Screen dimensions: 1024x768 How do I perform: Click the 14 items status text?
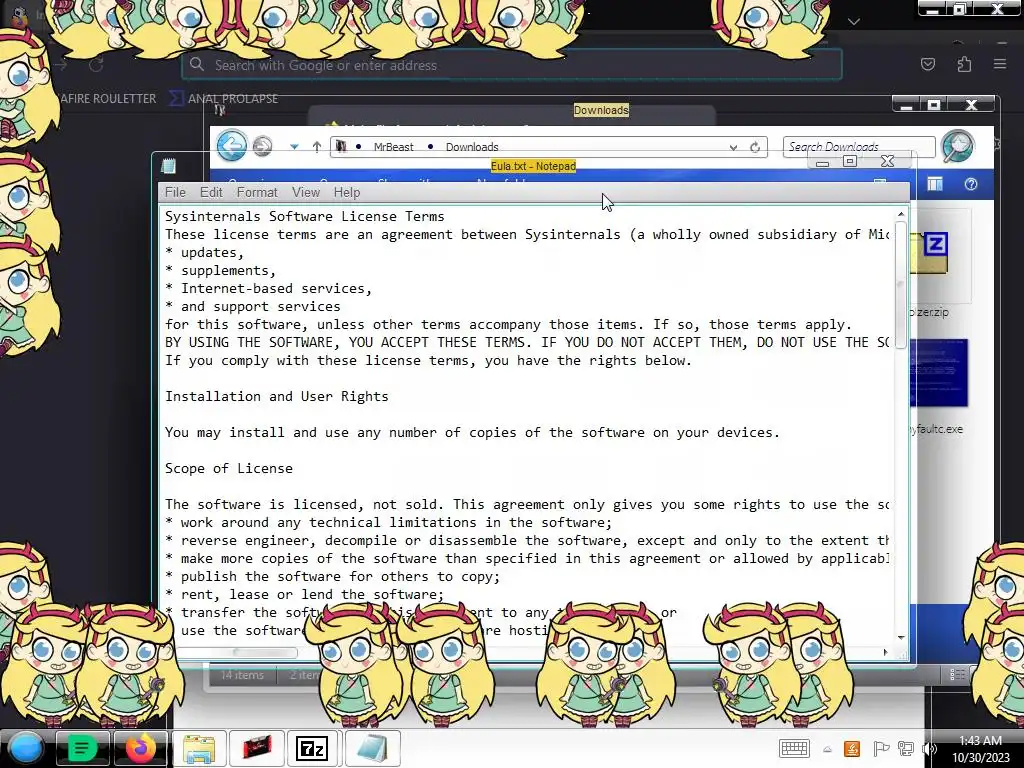pyautogui.click(x=242, y=675)
